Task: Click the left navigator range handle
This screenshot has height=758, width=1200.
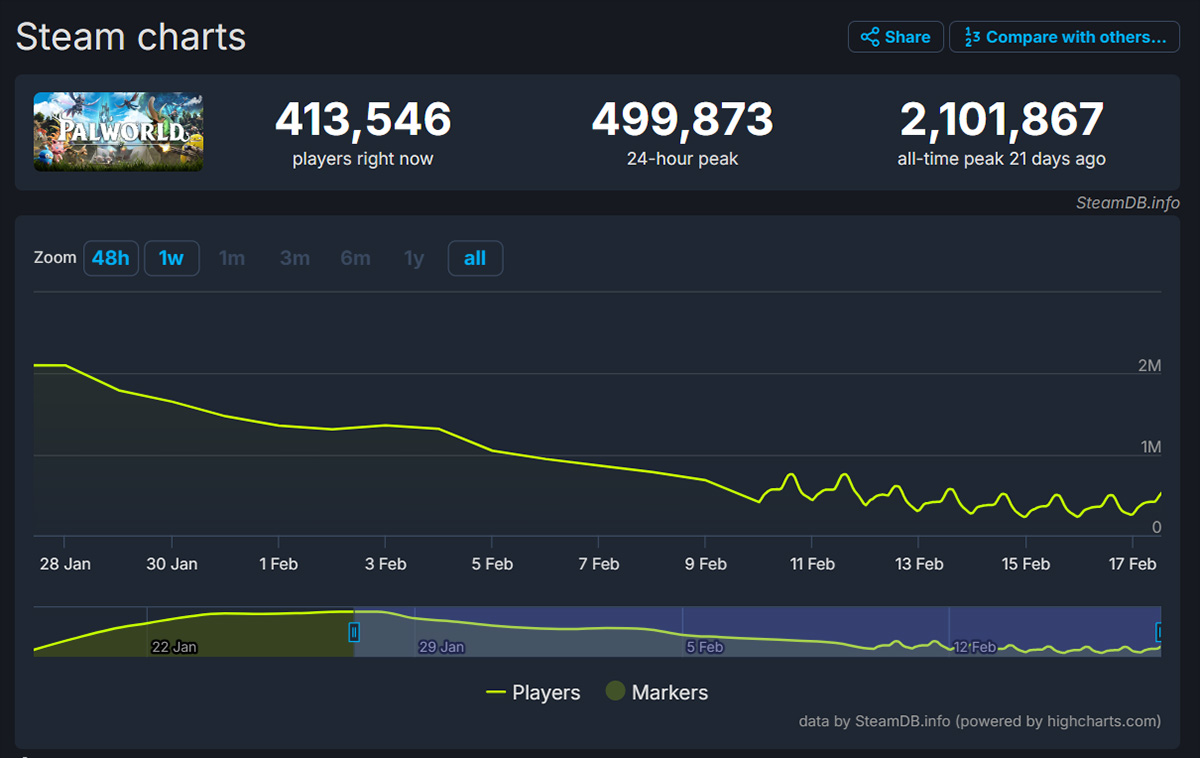Action: pos(354,632)
